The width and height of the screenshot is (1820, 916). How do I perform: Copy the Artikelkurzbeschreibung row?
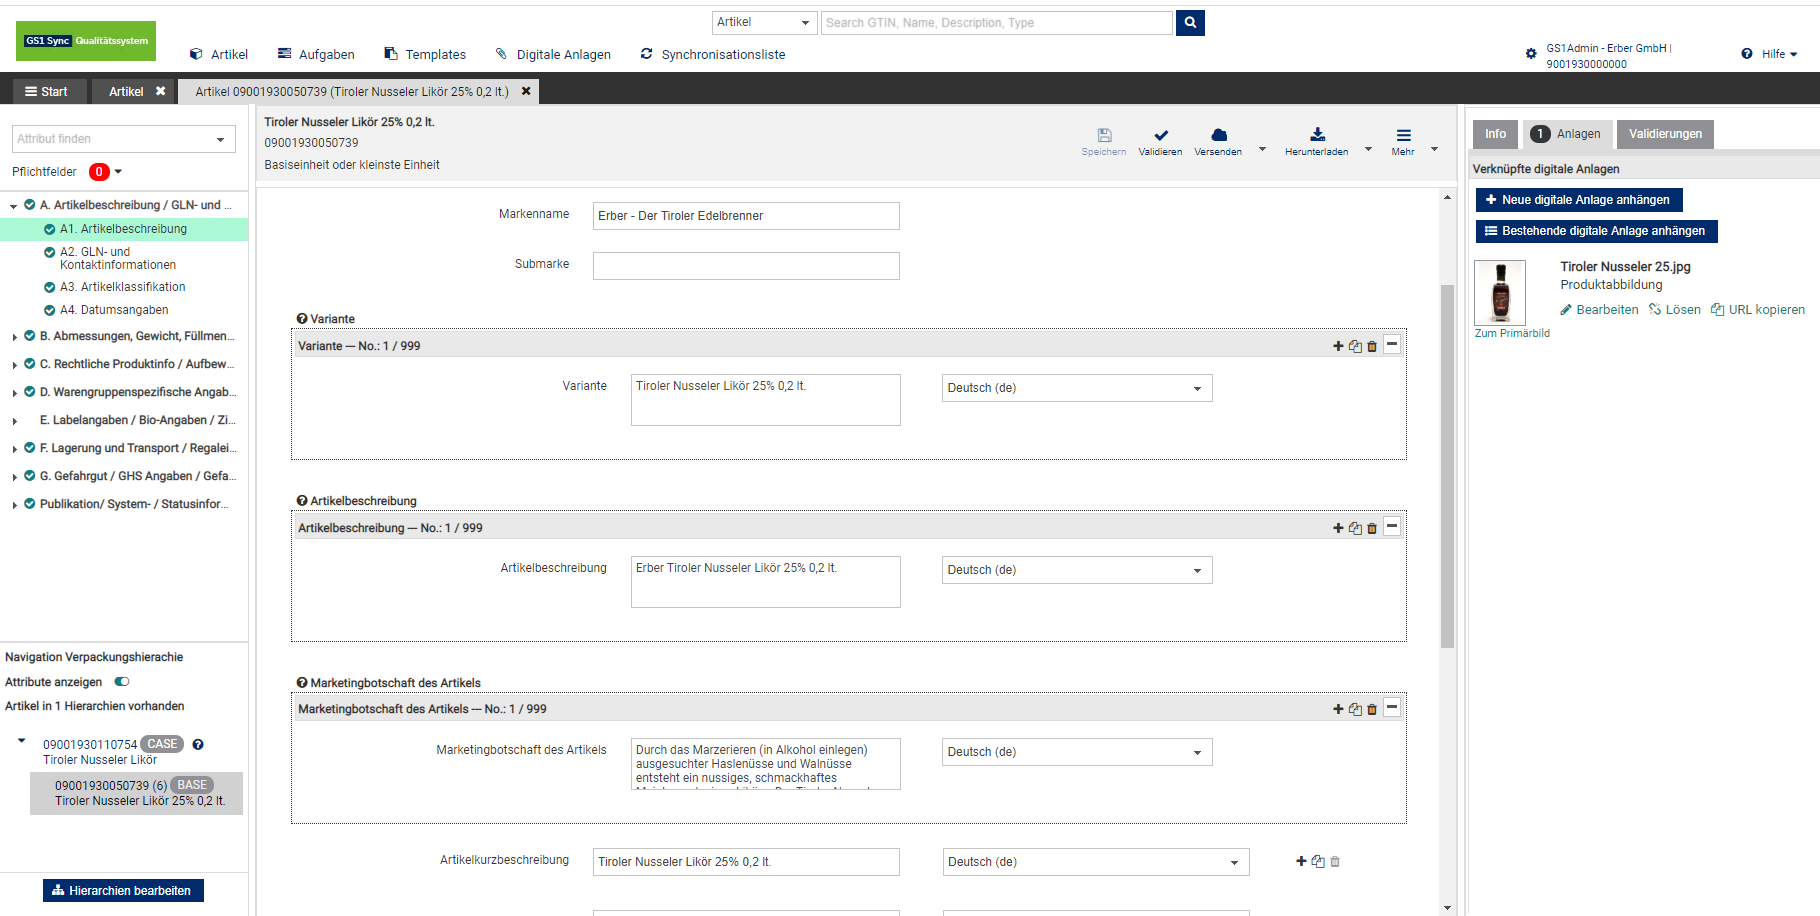coord(1318,861)
